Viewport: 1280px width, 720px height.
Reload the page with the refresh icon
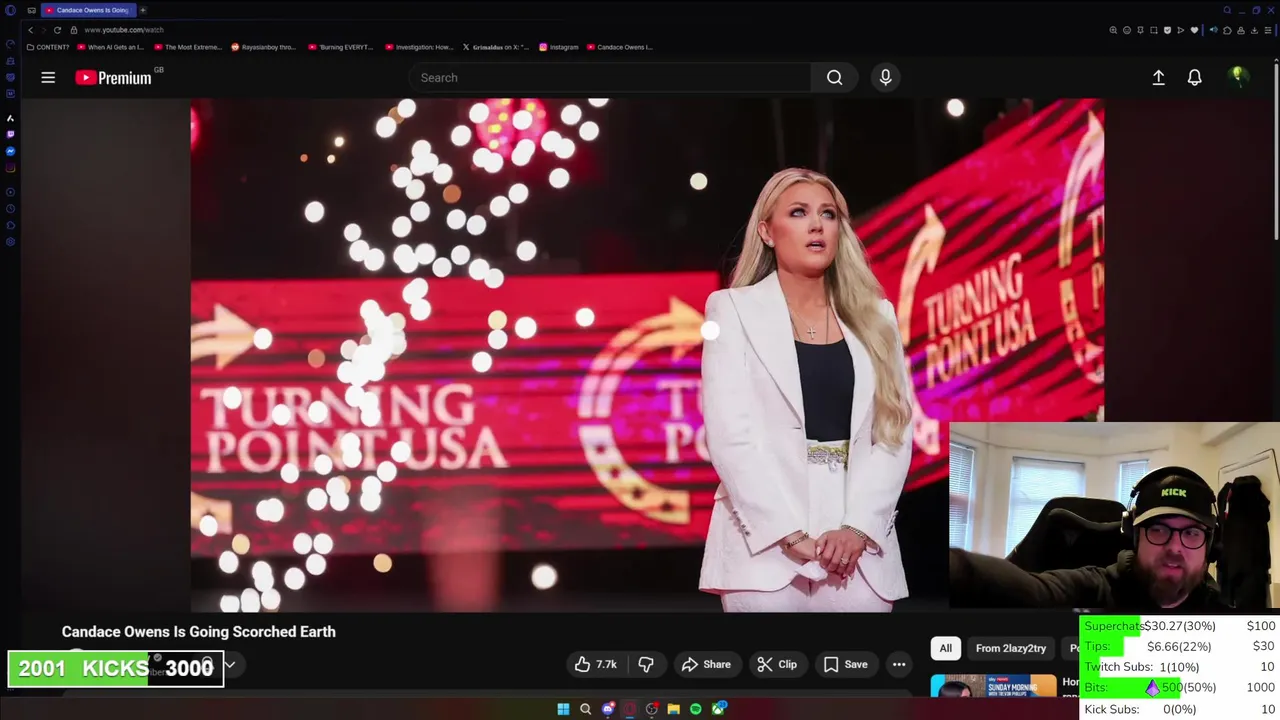coord(57,30)
